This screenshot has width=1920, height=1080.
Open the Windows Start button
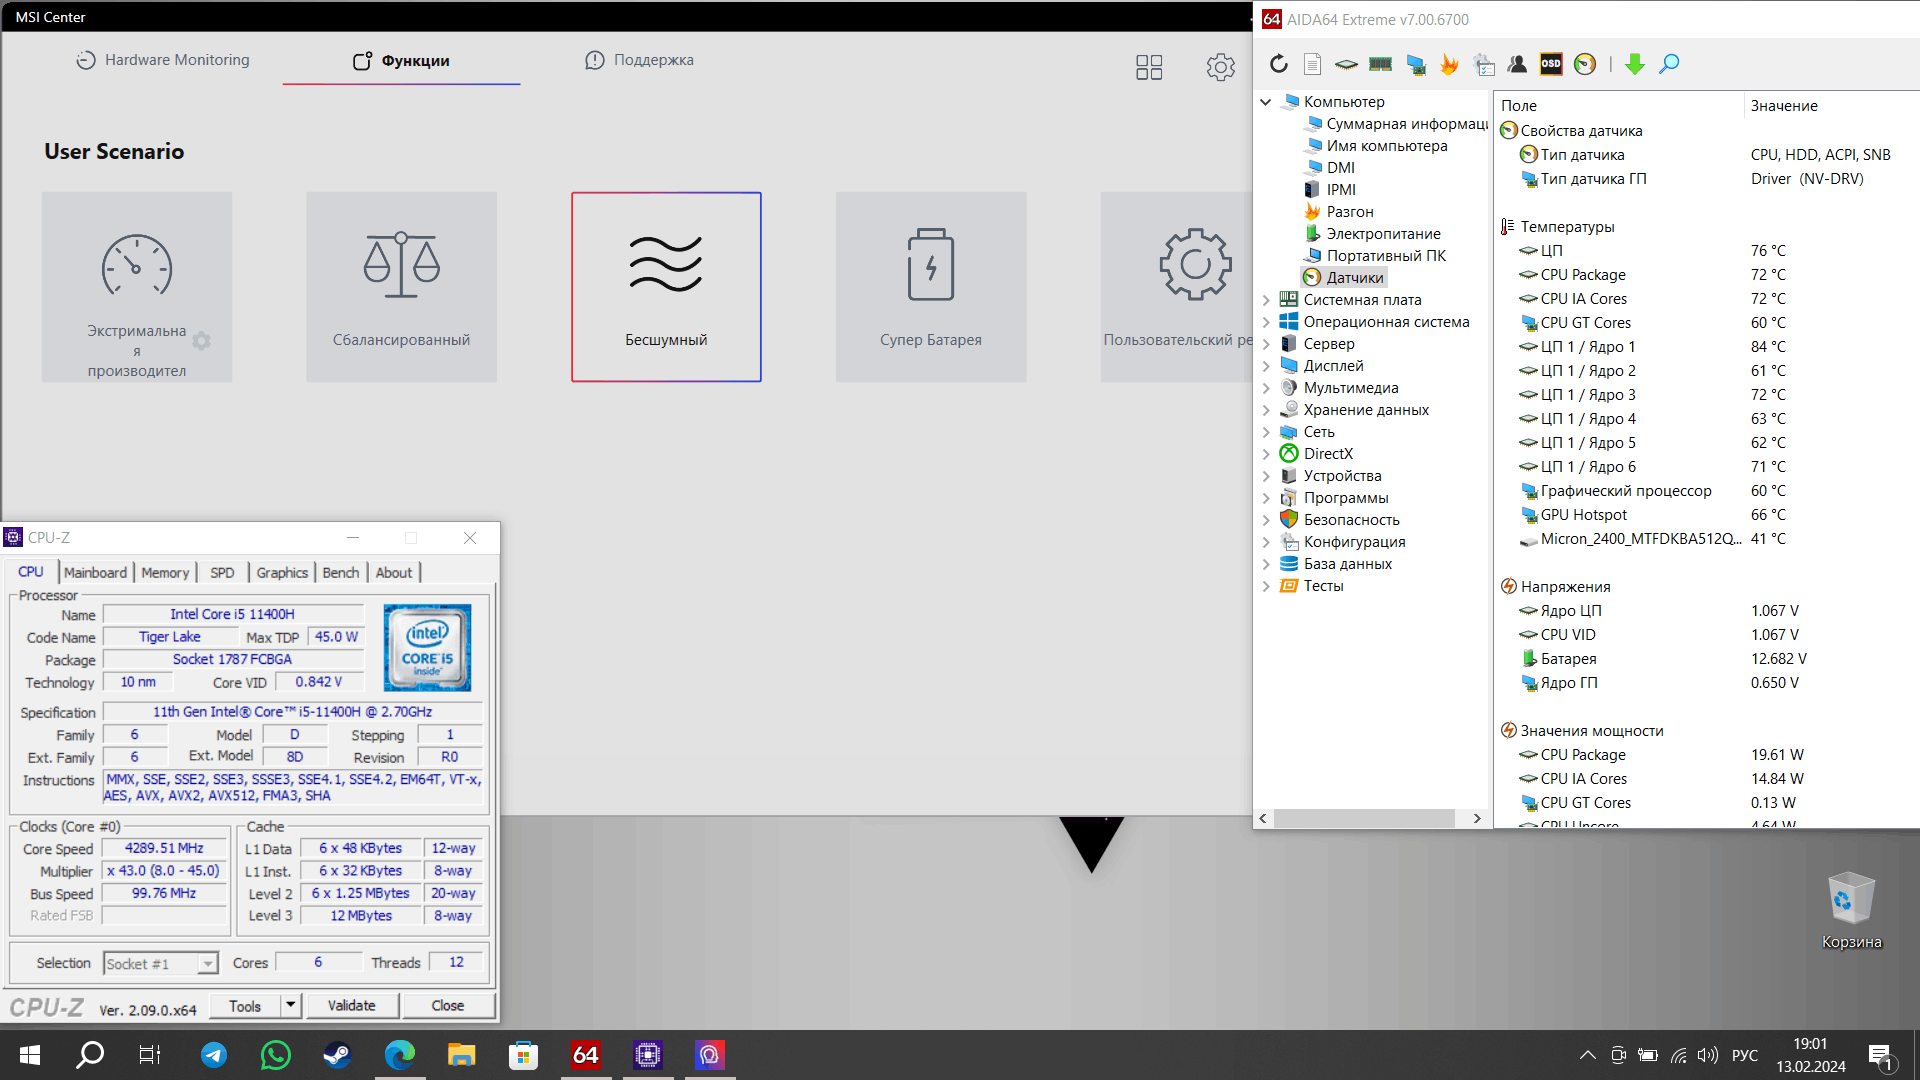pos(30,1055)
